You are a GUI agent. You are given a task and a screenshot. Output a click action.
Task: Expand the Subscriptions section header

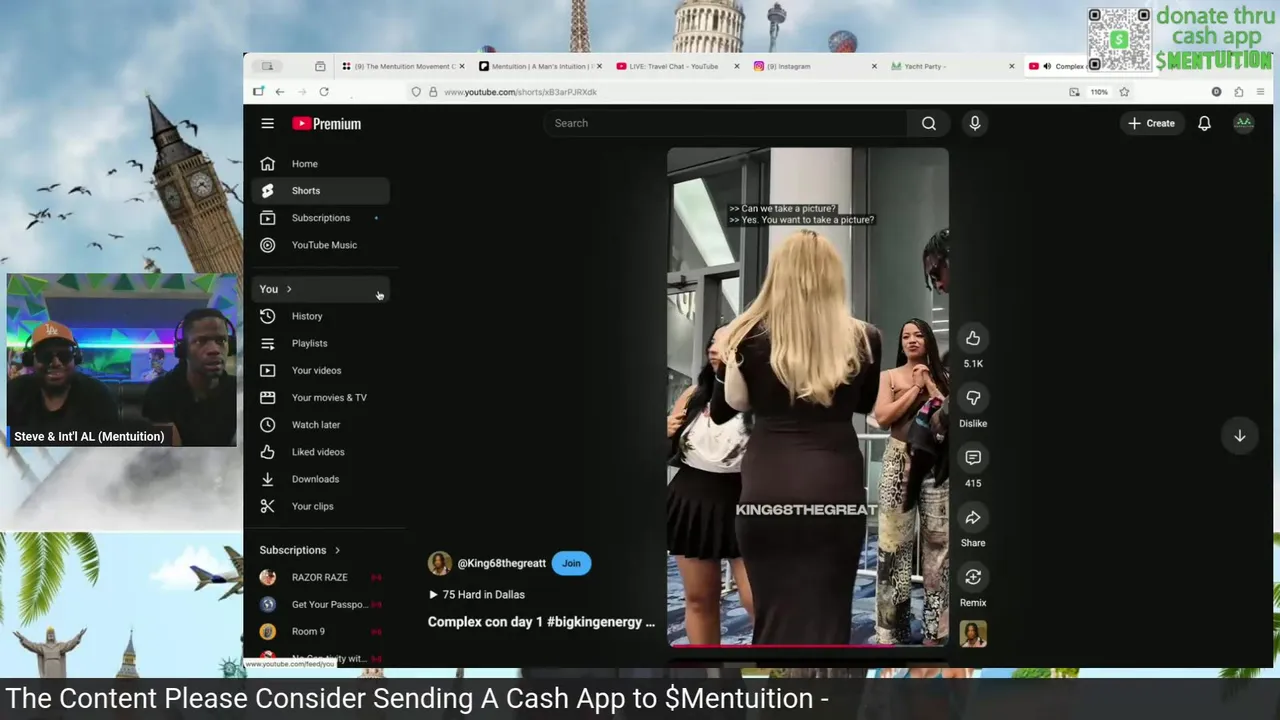300,550
